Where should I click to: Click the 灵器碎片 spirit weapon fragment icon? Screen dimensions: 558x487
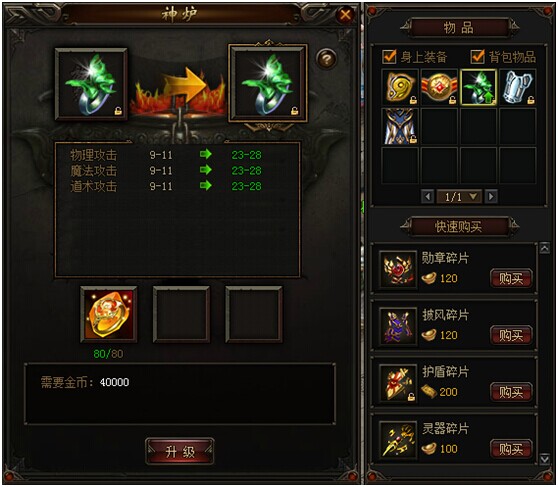[x=398, y=440]
